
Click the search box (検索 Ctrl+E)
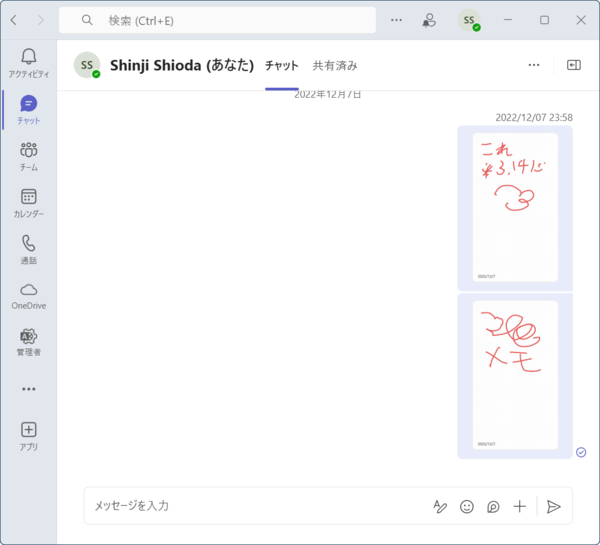(x=217, y=20)
